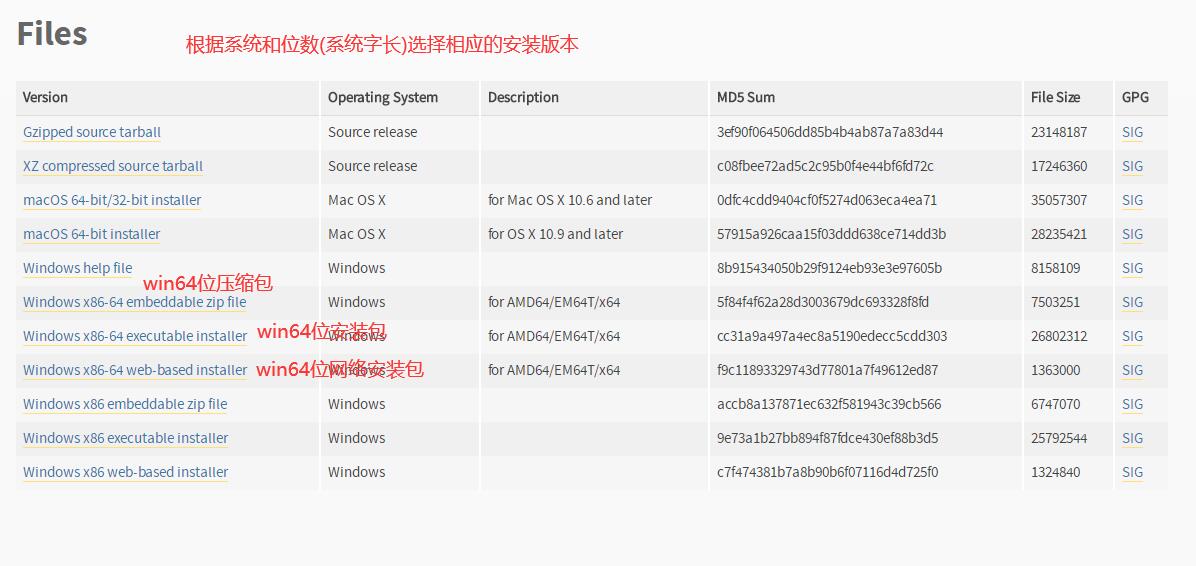Open Windows x86 embeddable zip file

125,404
